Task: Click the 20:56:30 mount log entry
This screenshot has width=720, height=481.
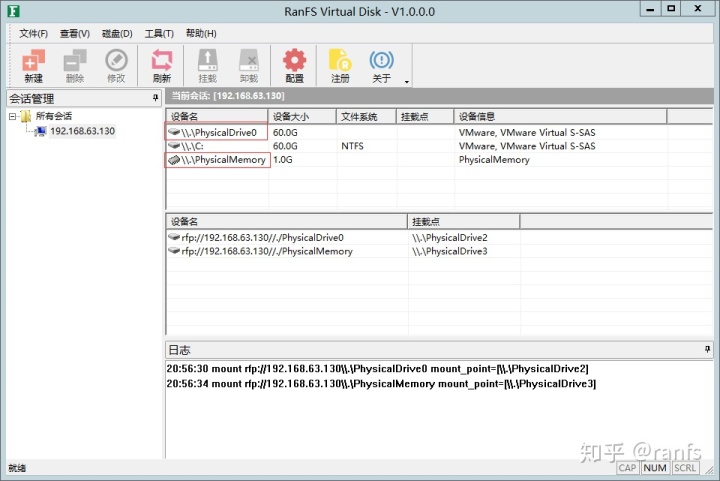Action: pos(377,369)
